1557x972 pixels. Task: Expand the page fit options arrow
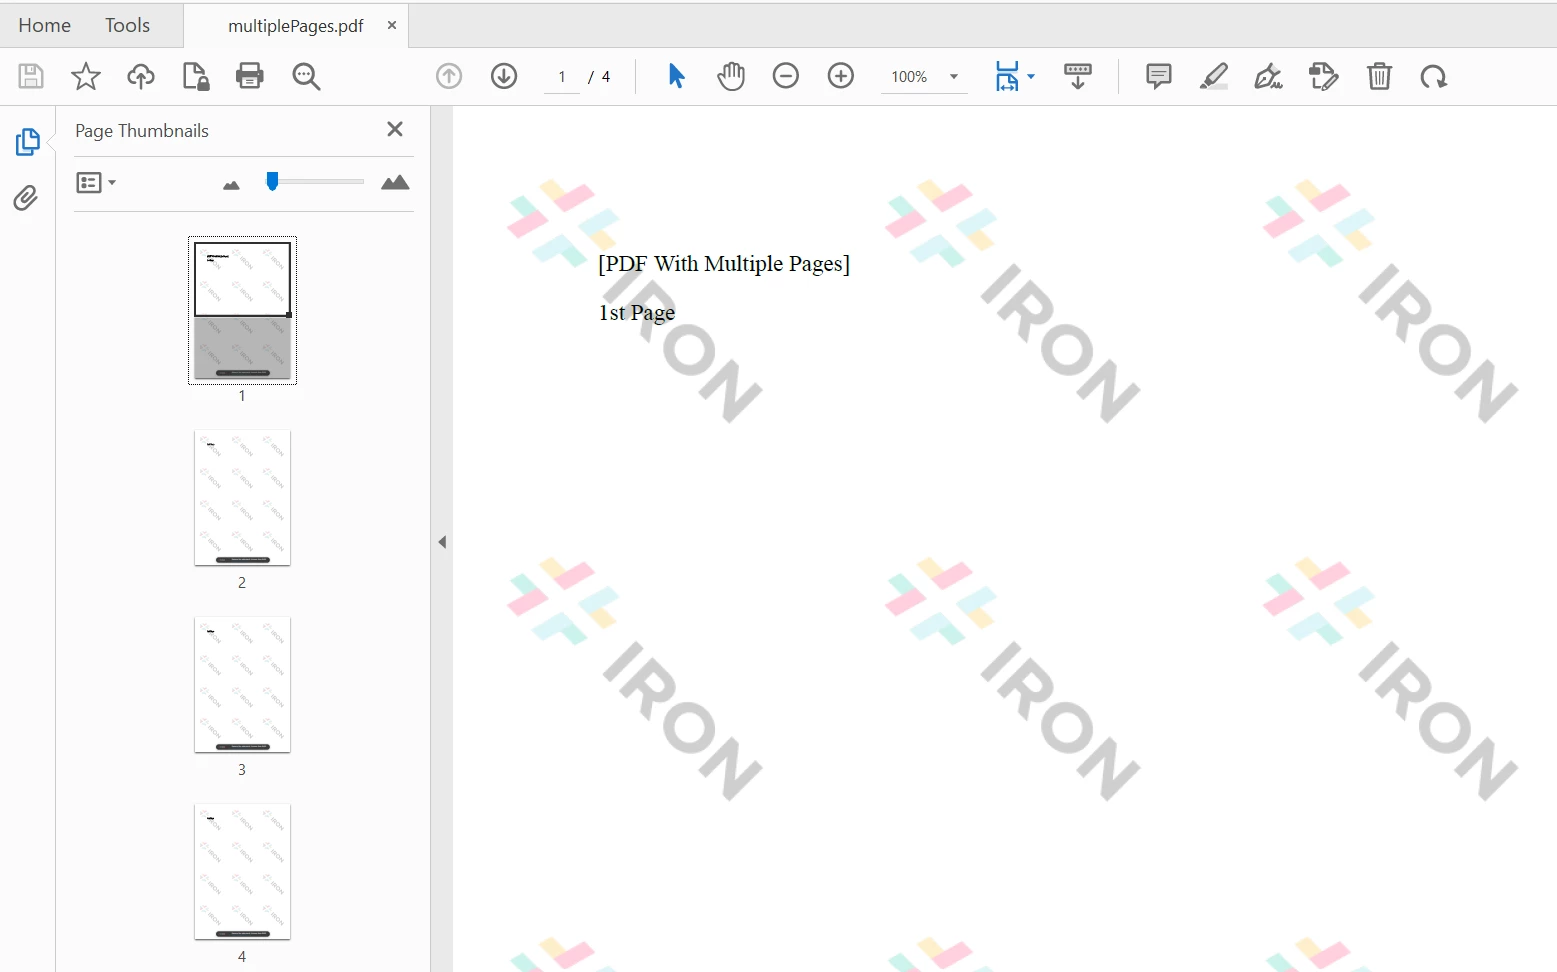coord(1031,77)
